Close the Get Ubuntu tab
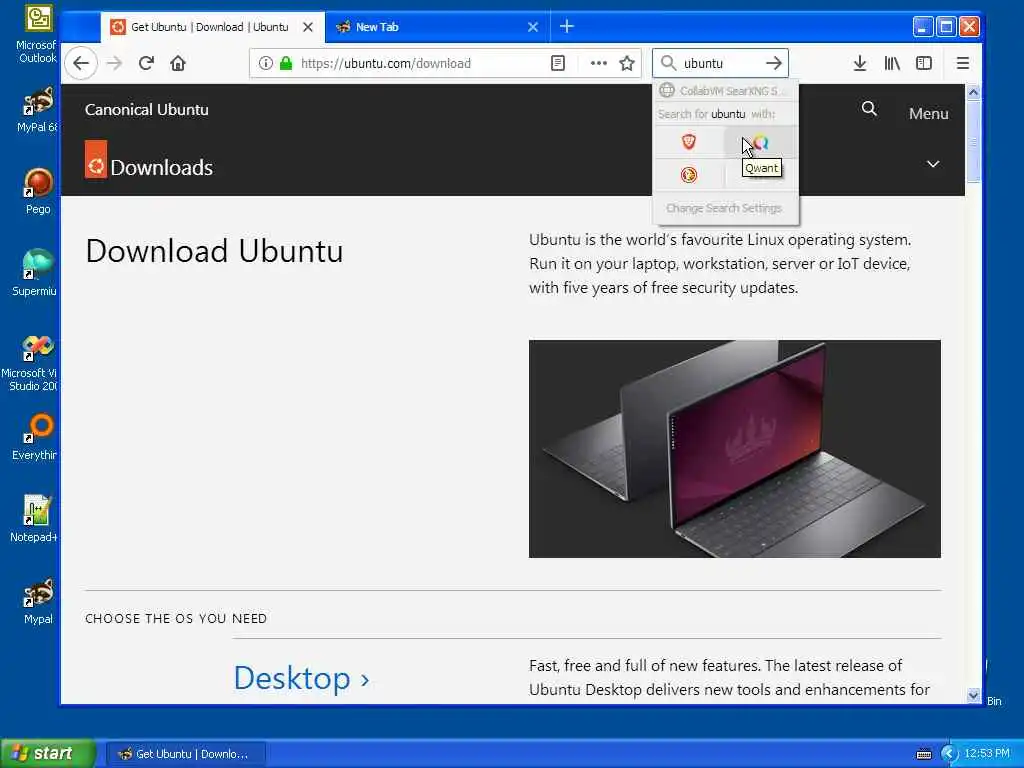Screen dimensions: 1024x768 pyautogui.click(x=308, y=27)
